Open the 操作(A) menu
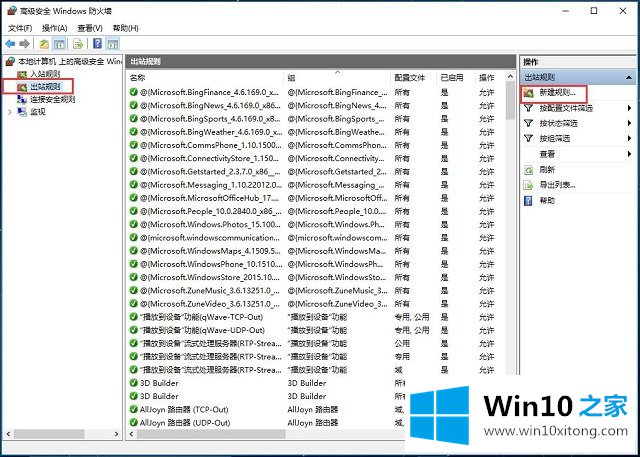640x457 pixels. (x=55, y=28)
